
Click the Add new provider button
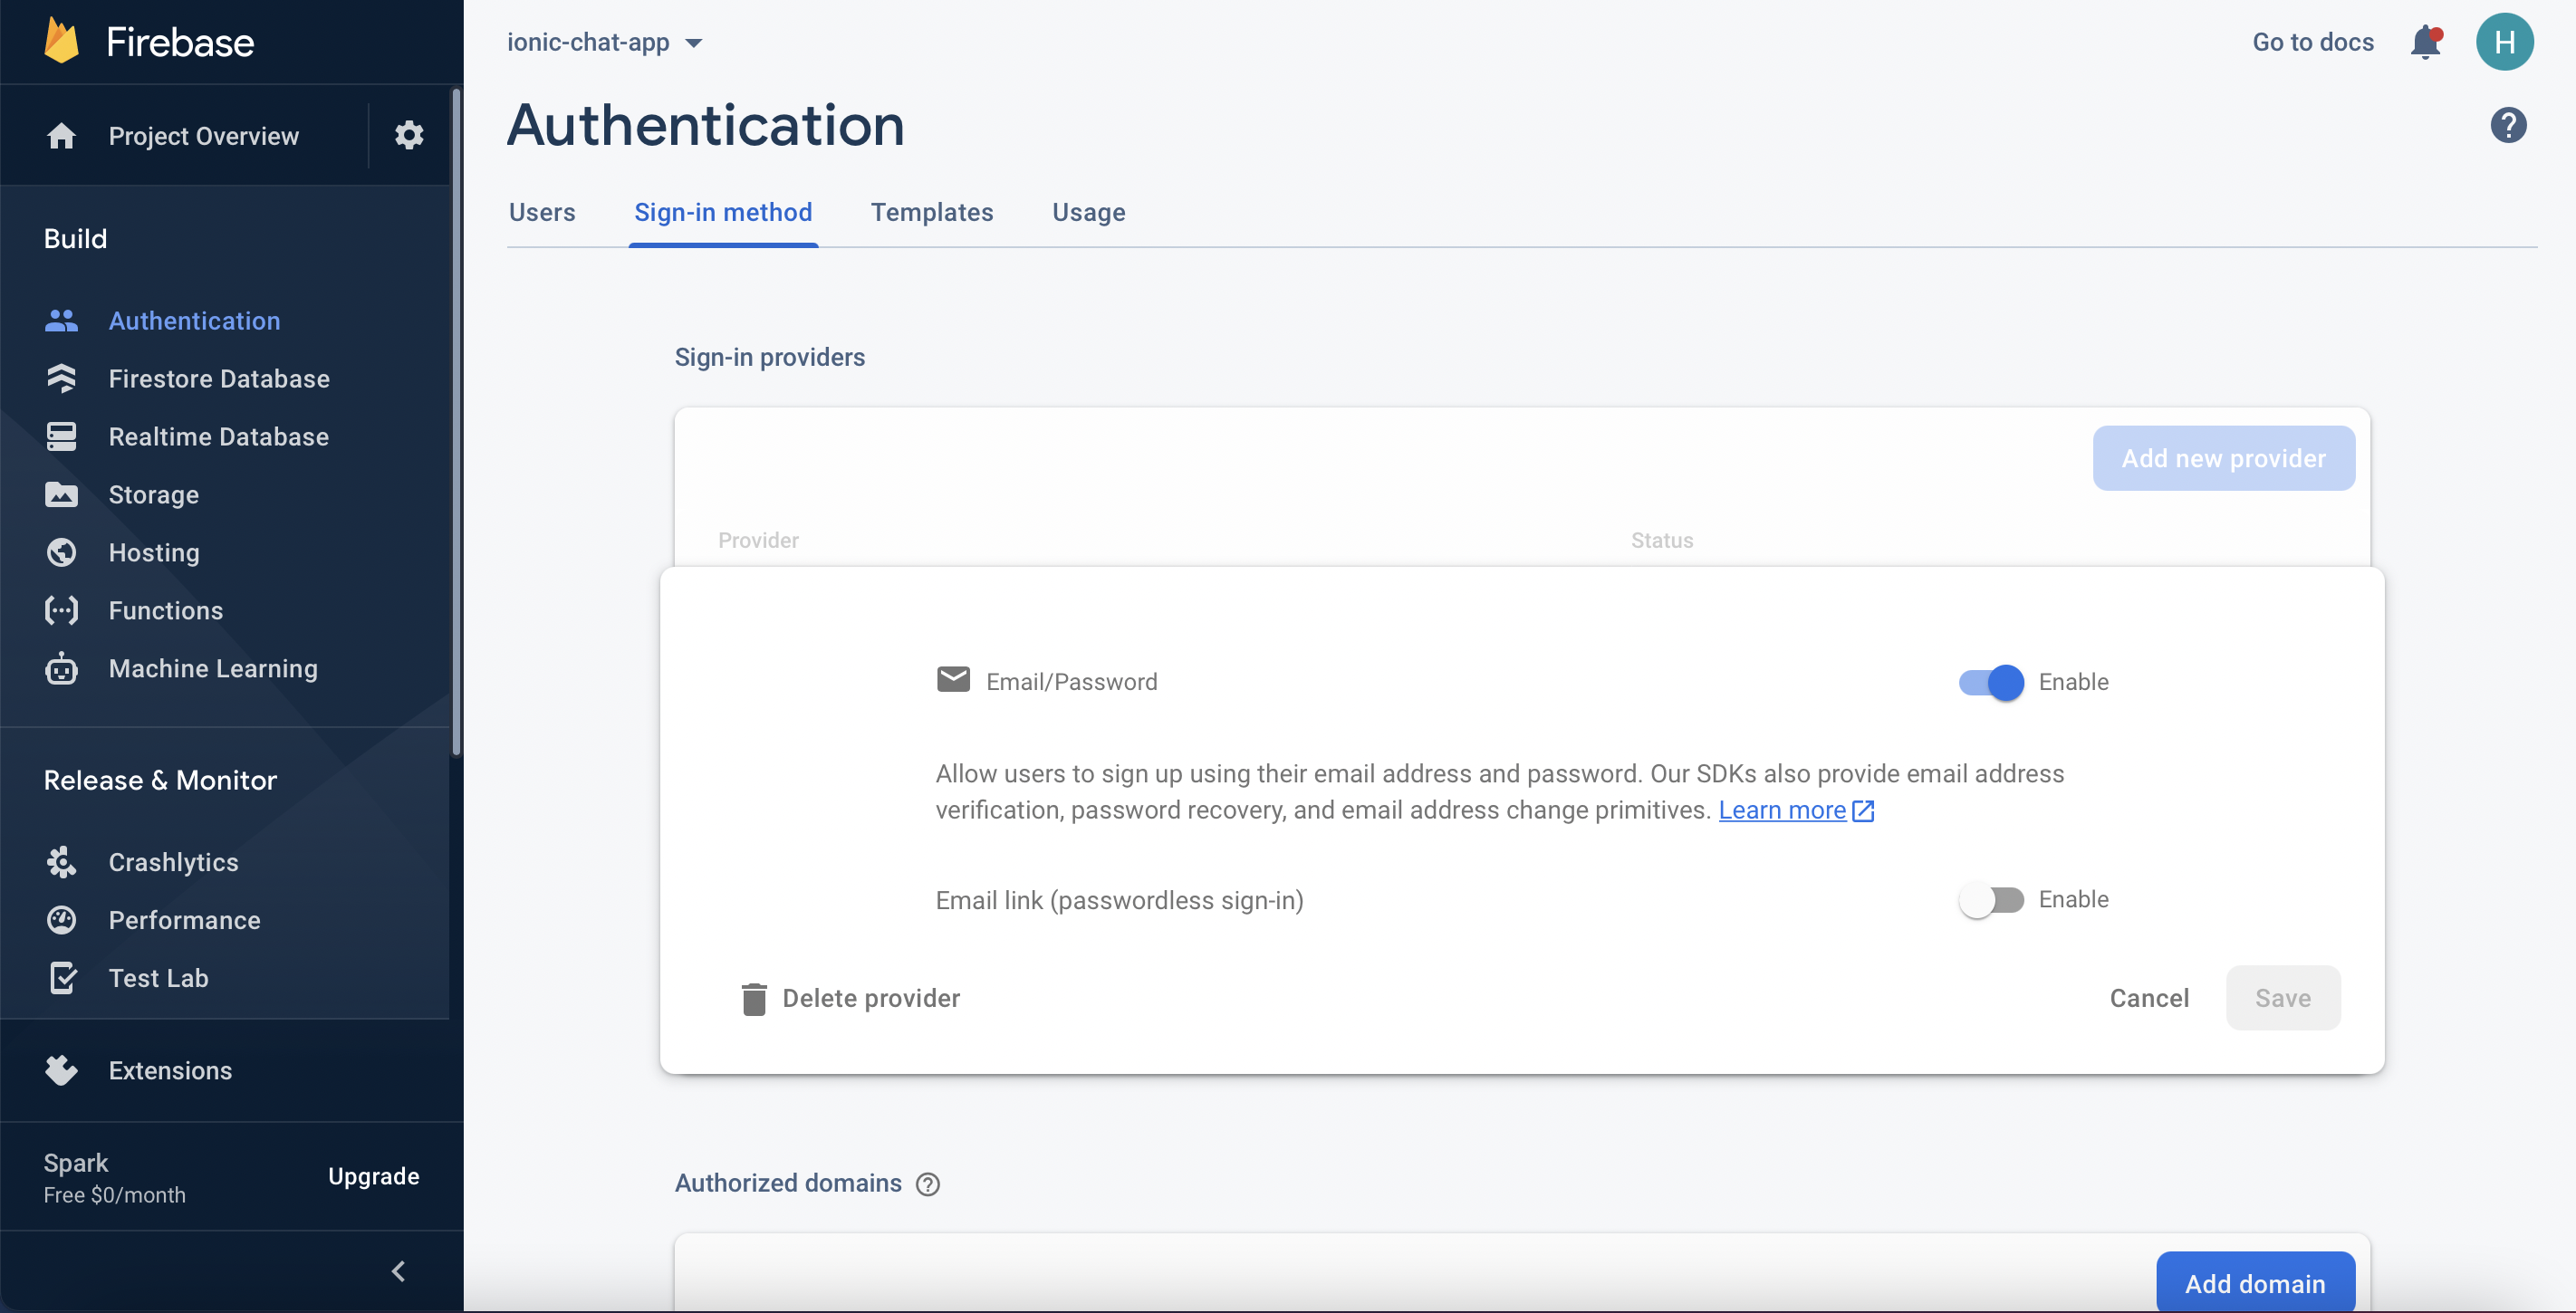pos(2224,458)
